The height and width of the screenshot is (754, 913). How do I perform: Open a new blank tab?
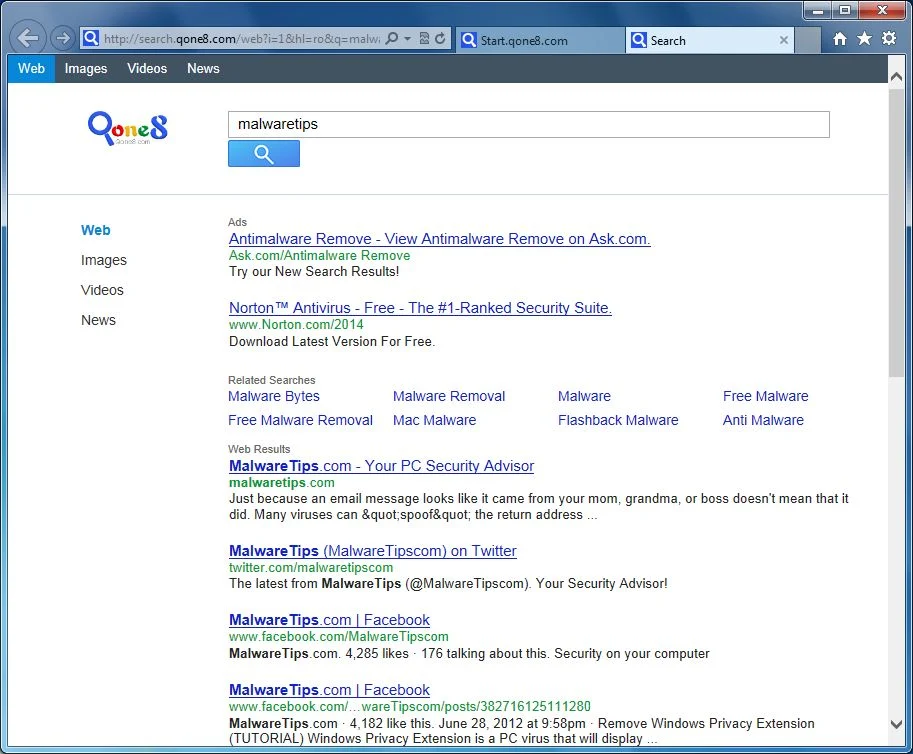point(808,40)
